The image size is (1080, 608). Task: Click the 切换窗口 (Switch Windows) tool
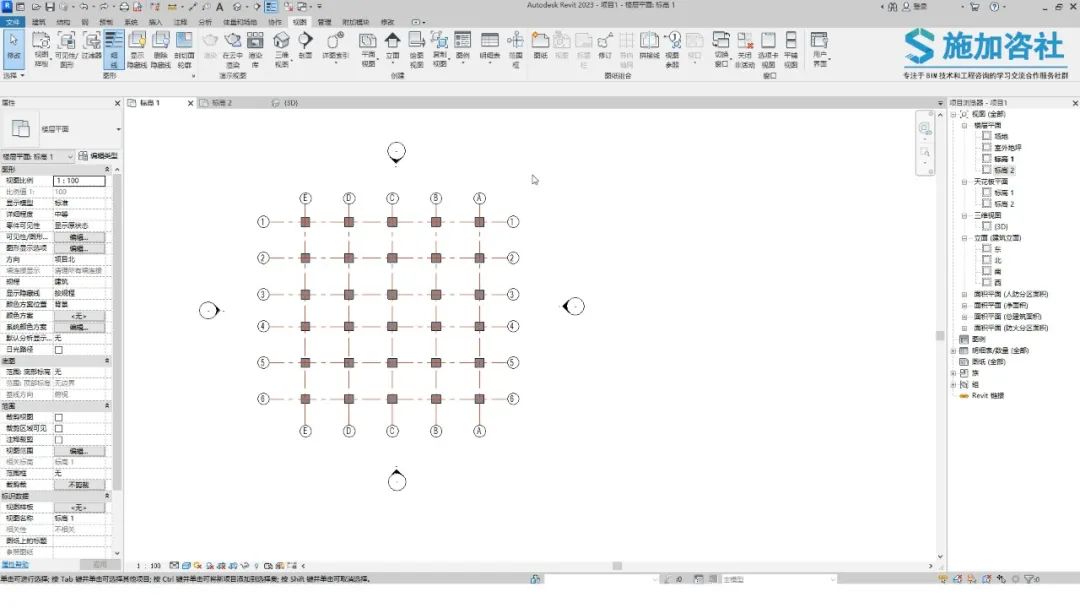(721, 48)
